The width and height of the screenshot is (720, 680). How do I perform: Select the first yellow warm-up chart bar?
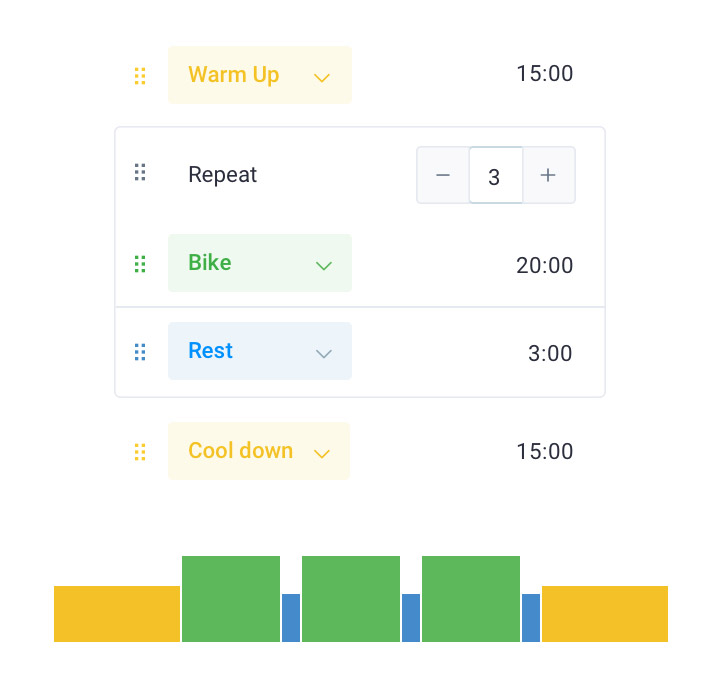tap(117, 614)
